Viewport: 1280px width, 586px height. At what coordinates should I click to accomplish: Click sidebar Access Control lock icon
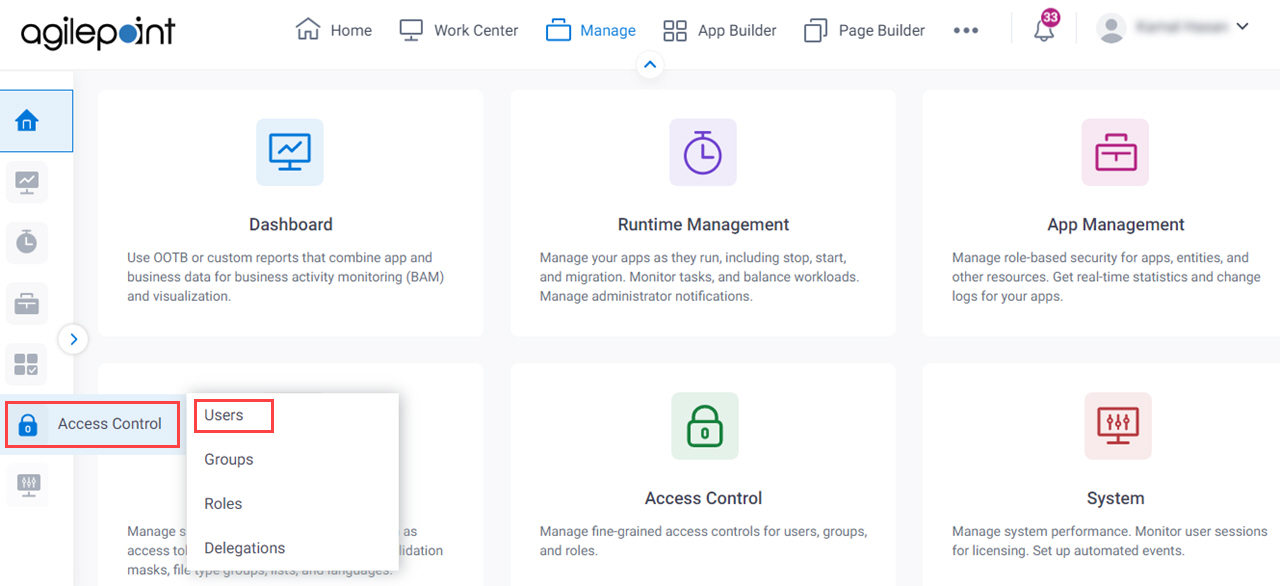tap(27, 425)
